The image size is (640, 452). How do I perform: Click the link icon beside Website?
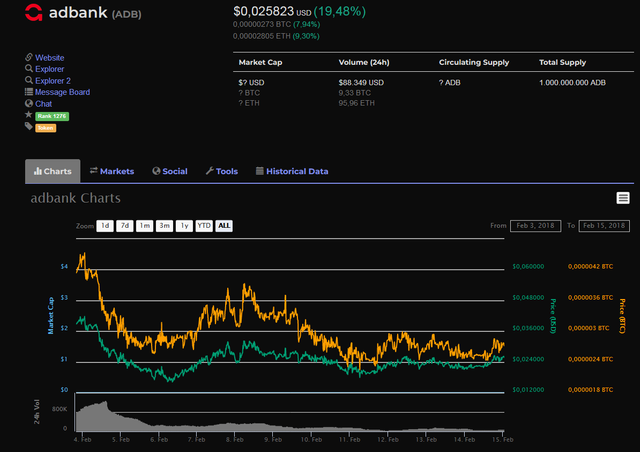pyautogui.click(x=29, y=57)
